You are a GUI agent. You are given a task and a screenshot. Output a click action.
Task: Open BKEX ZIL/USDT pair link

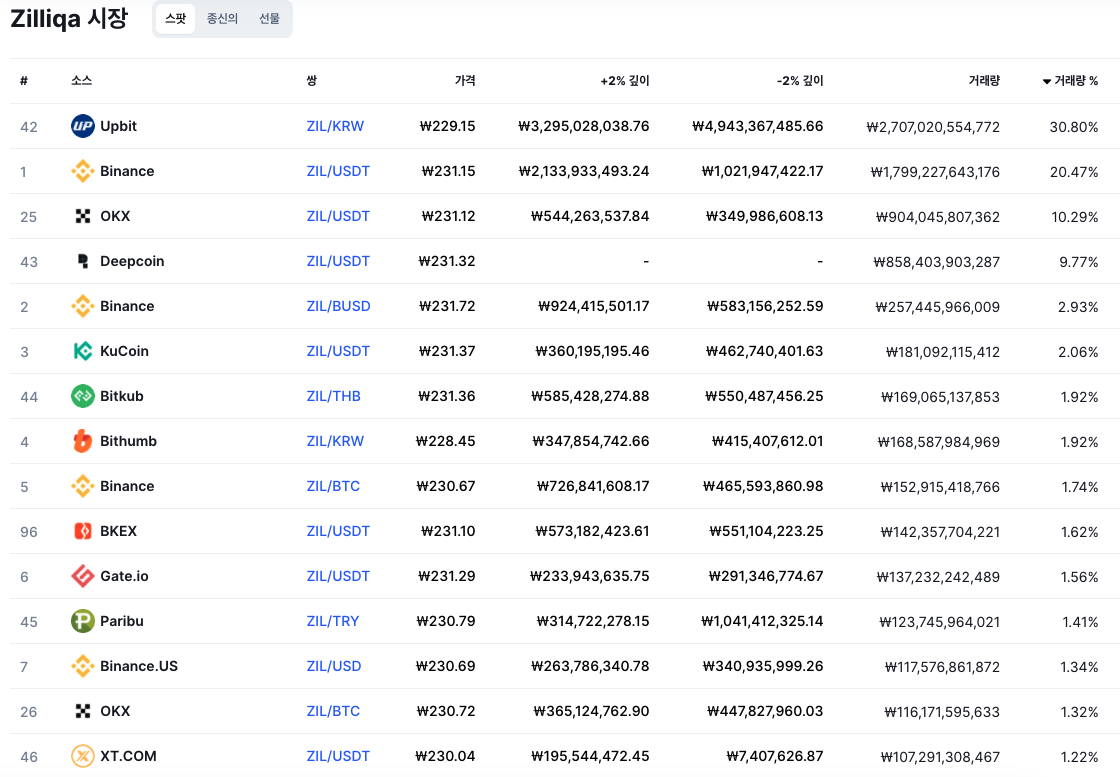pyautogui.click(x=338, y=531)
